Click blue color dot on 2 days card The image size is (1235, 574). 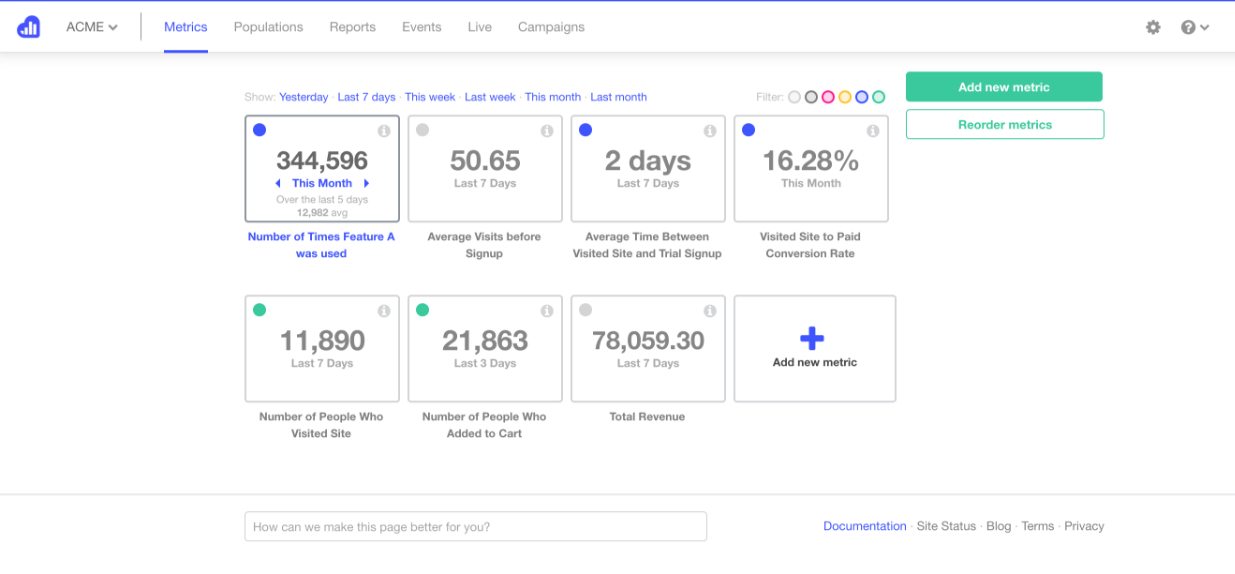pos(586,130)
